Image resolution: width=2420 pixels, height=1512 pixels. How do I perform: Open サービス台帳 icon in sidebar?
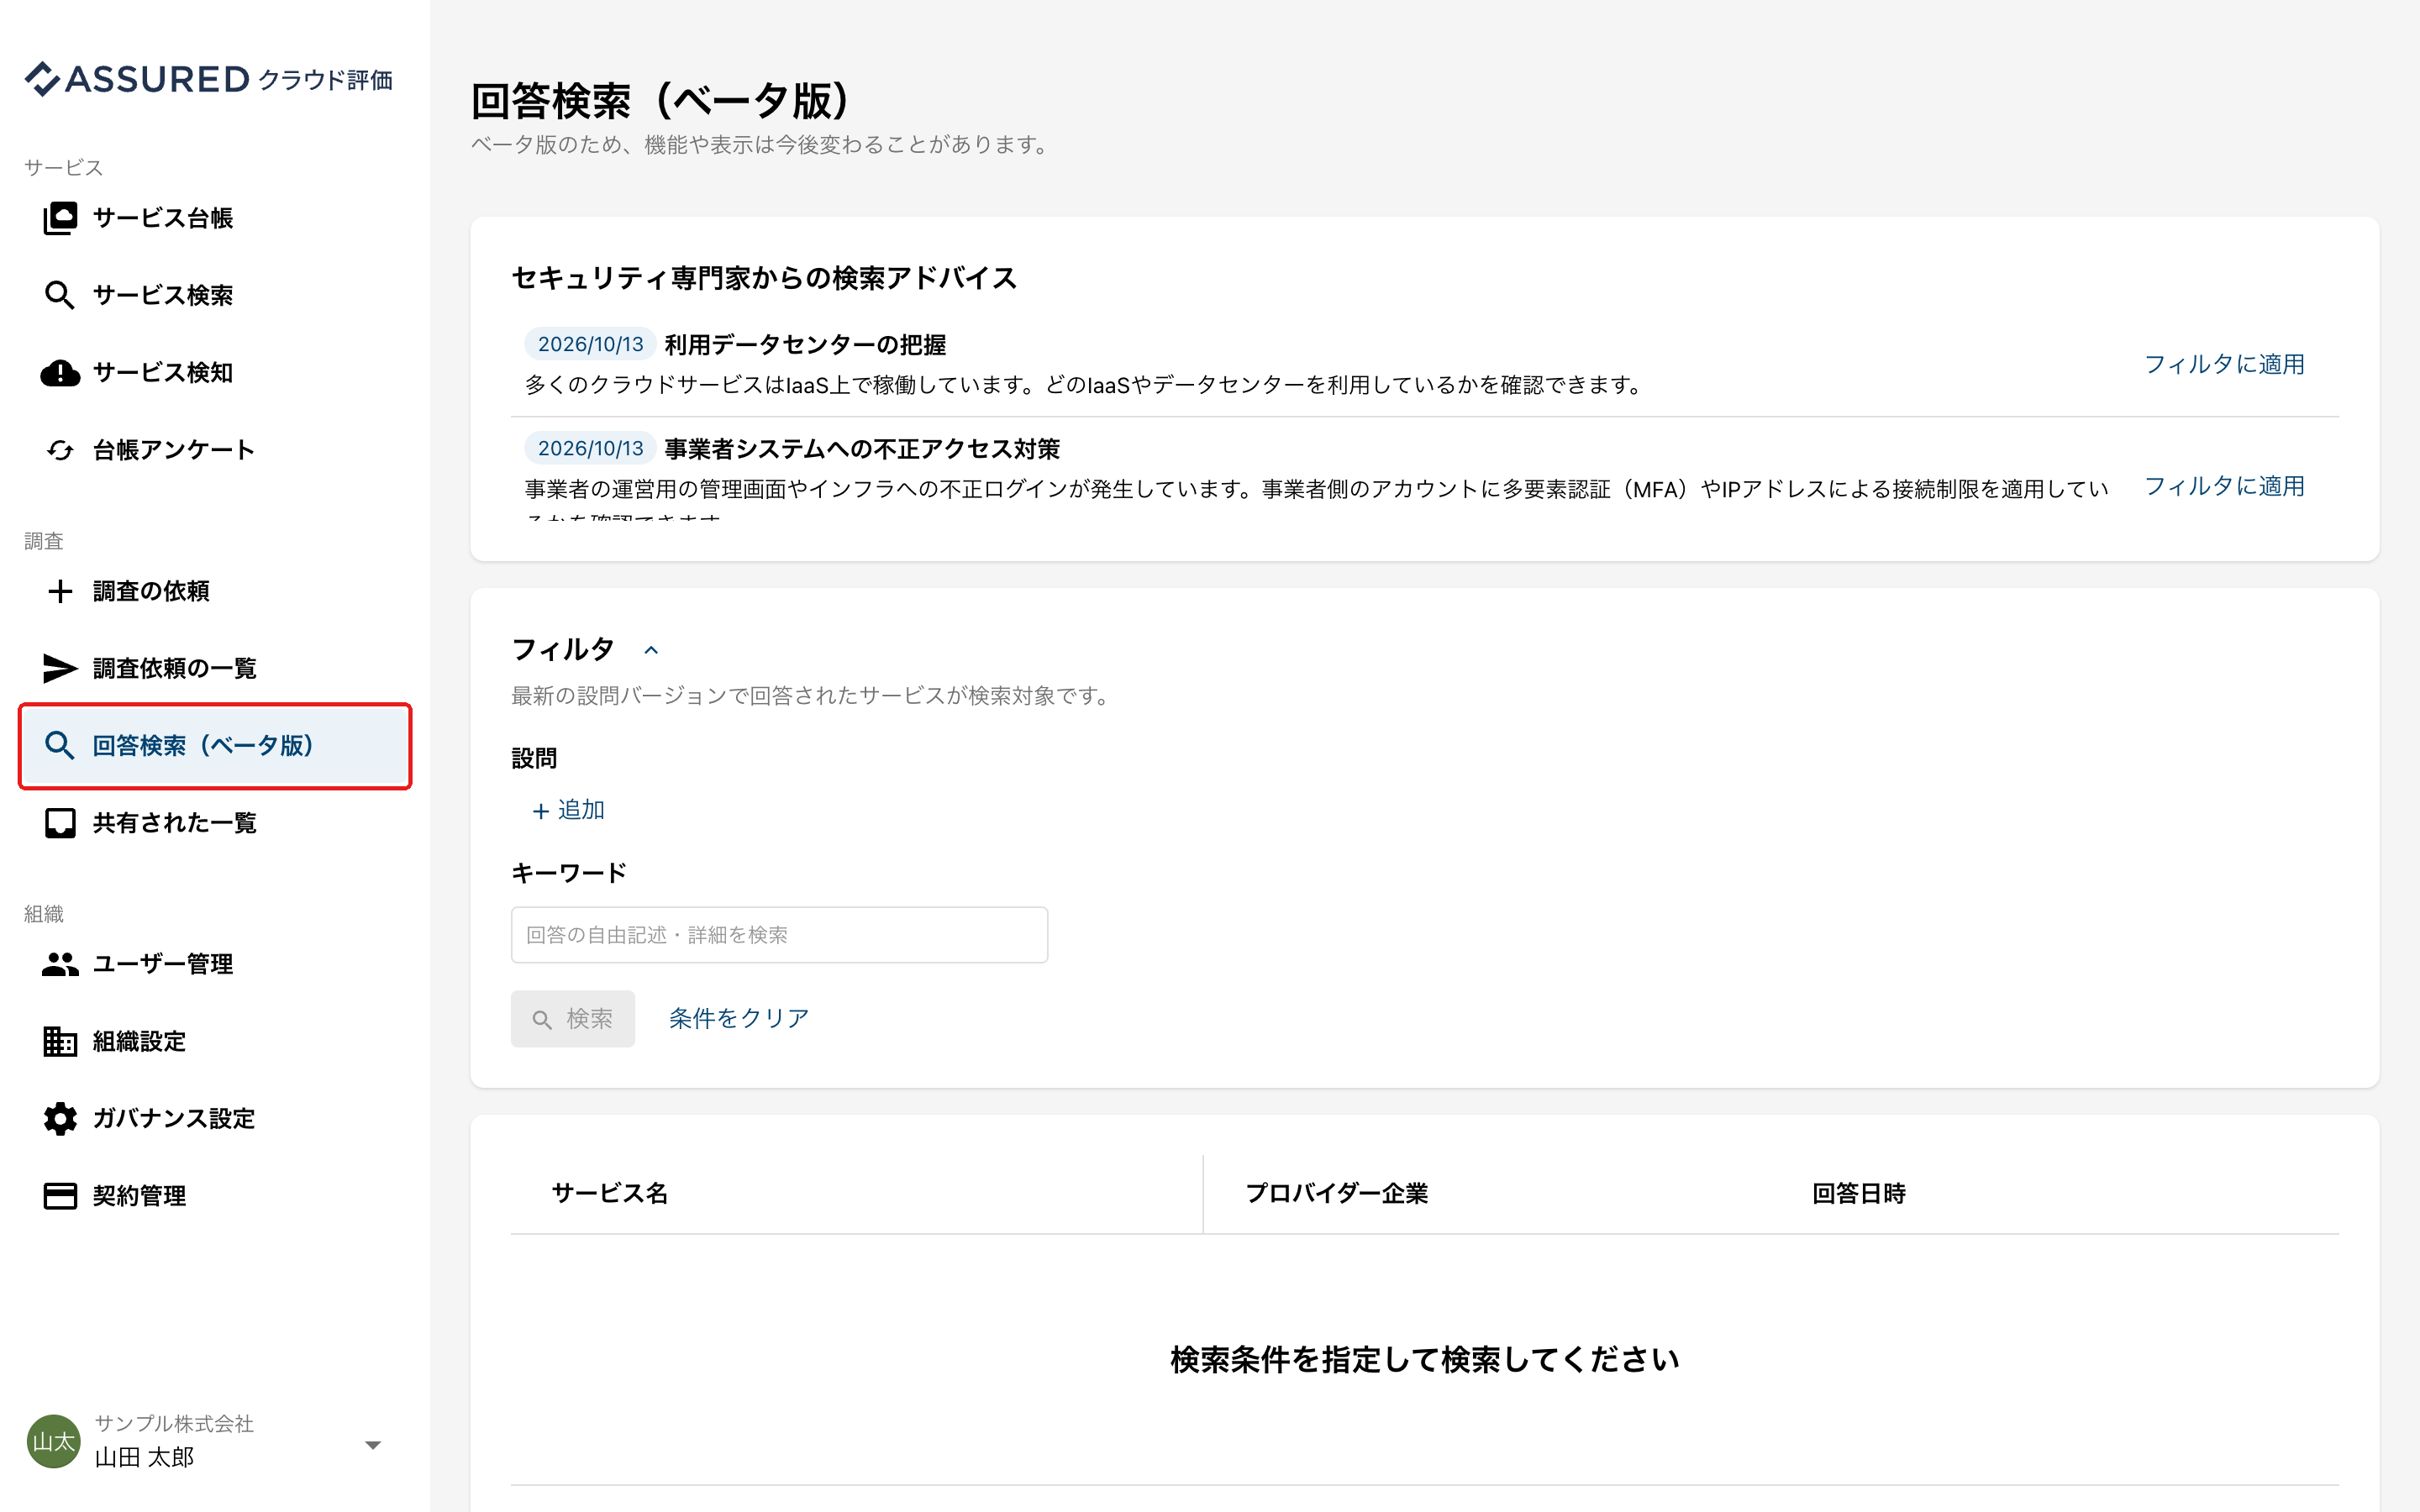pyautogui.click(x=60, y=218)
